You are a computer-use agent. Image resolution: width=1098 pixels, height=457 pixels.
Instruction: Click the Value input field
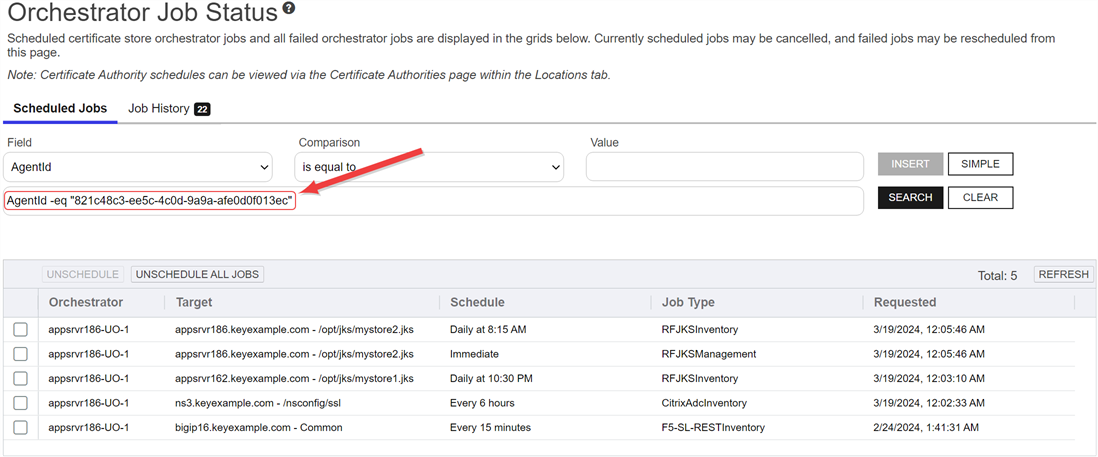pyautogui.click(x=724, y=167)
